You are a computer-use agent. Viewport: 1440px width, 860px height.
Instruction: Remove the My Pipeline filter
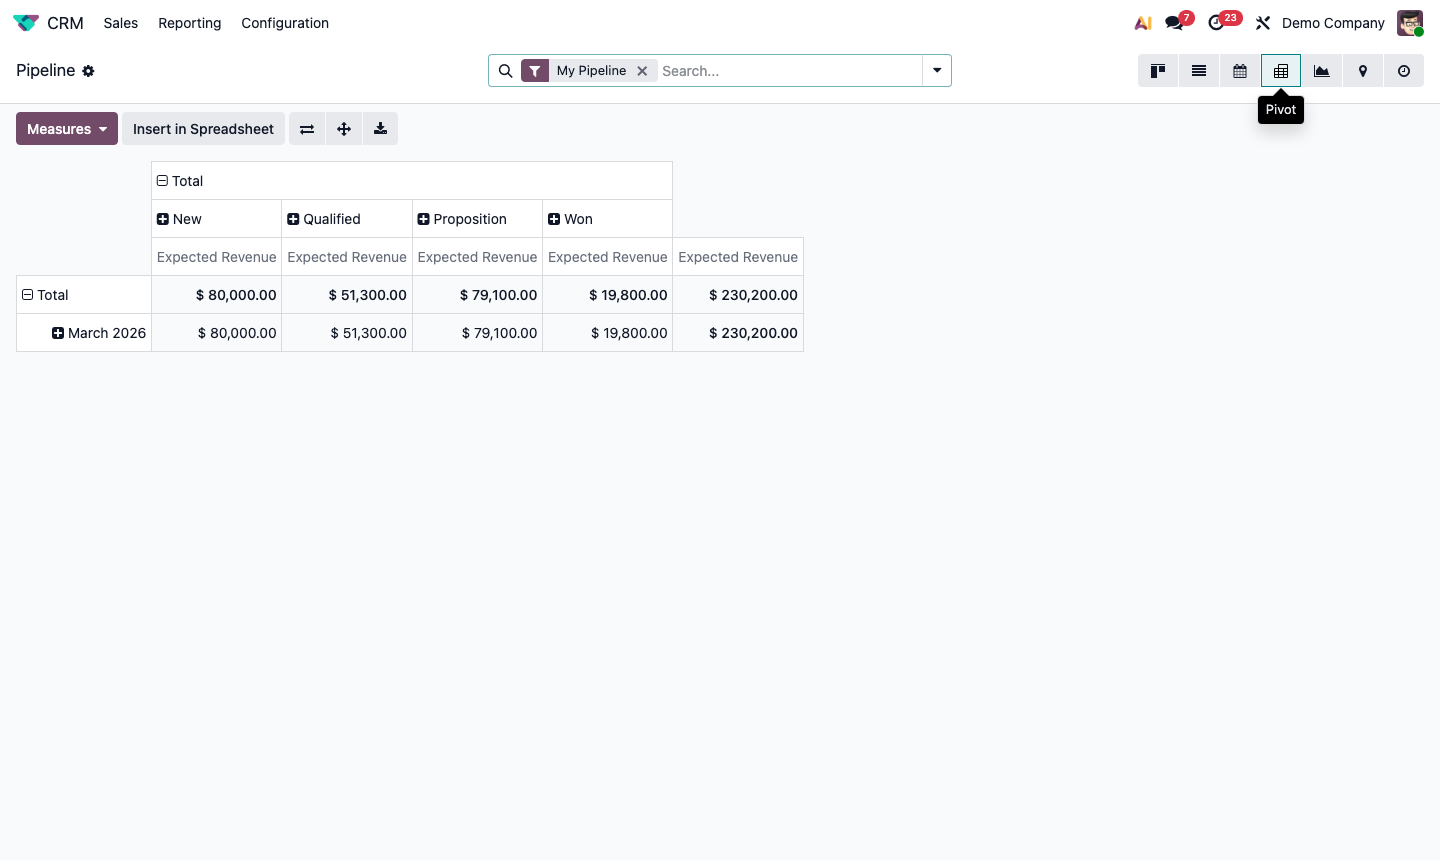tap(643, 71)
